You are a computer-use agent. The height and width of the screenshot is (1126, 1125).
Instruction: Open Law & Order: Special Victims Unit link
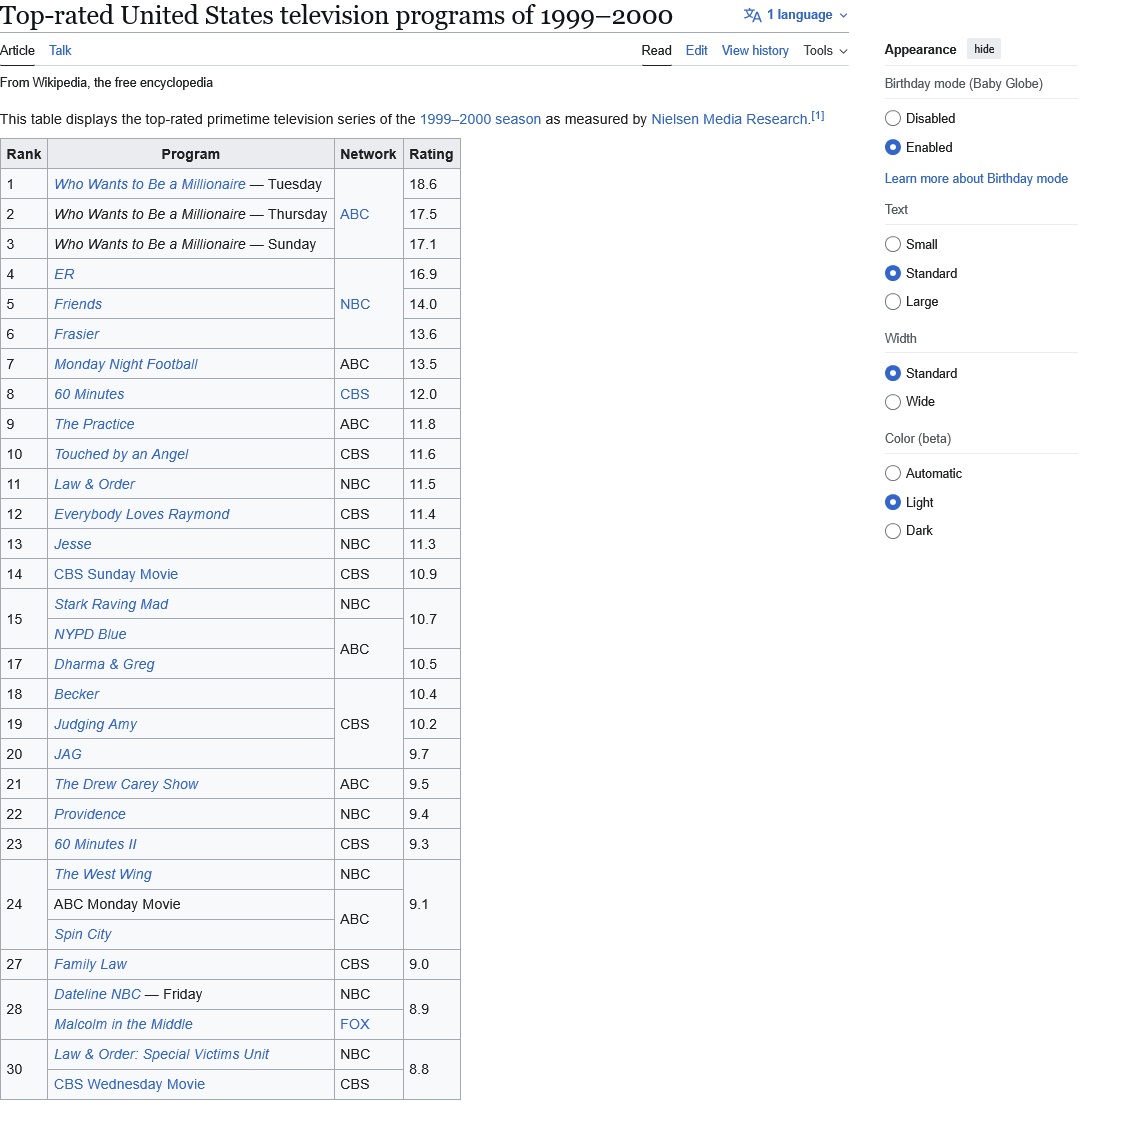[162, 1055]
